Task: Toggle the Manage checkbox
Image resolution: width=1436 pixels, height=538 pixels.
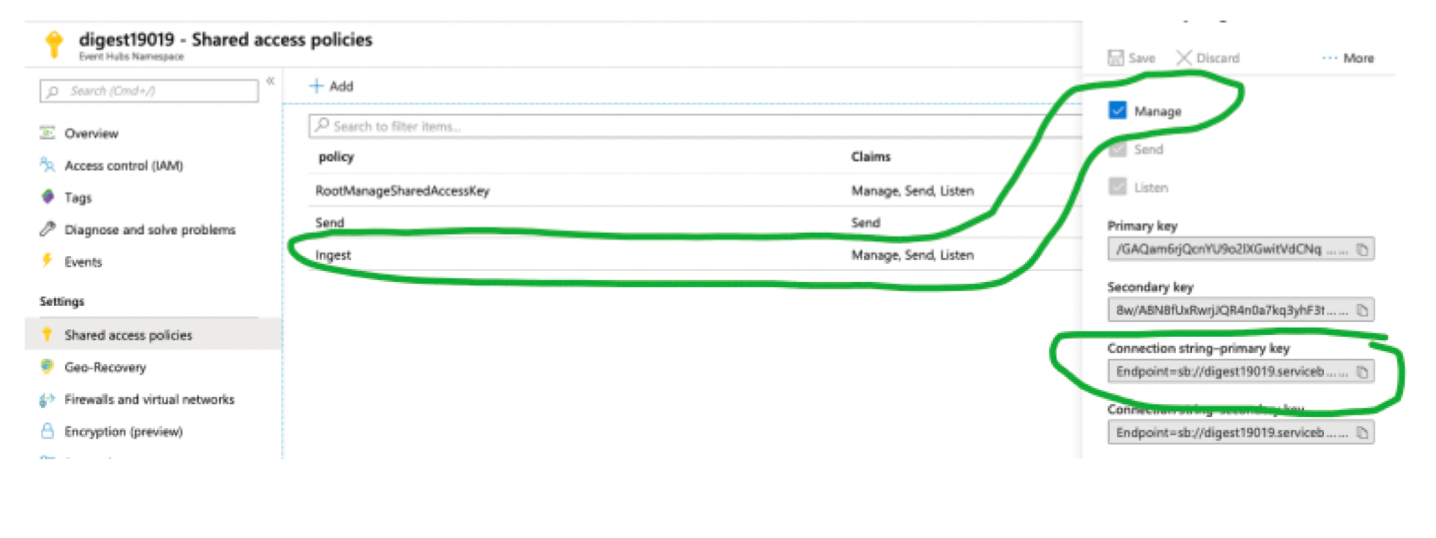Action: click(x=1118, y=111)
